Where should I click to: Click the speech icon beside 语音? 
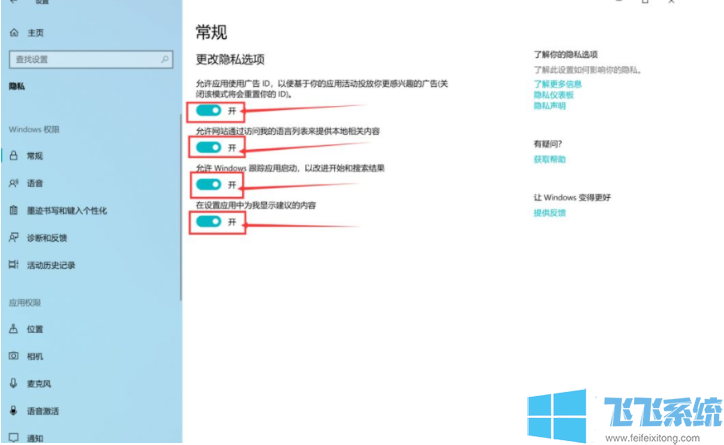click(x=14, y=183)
